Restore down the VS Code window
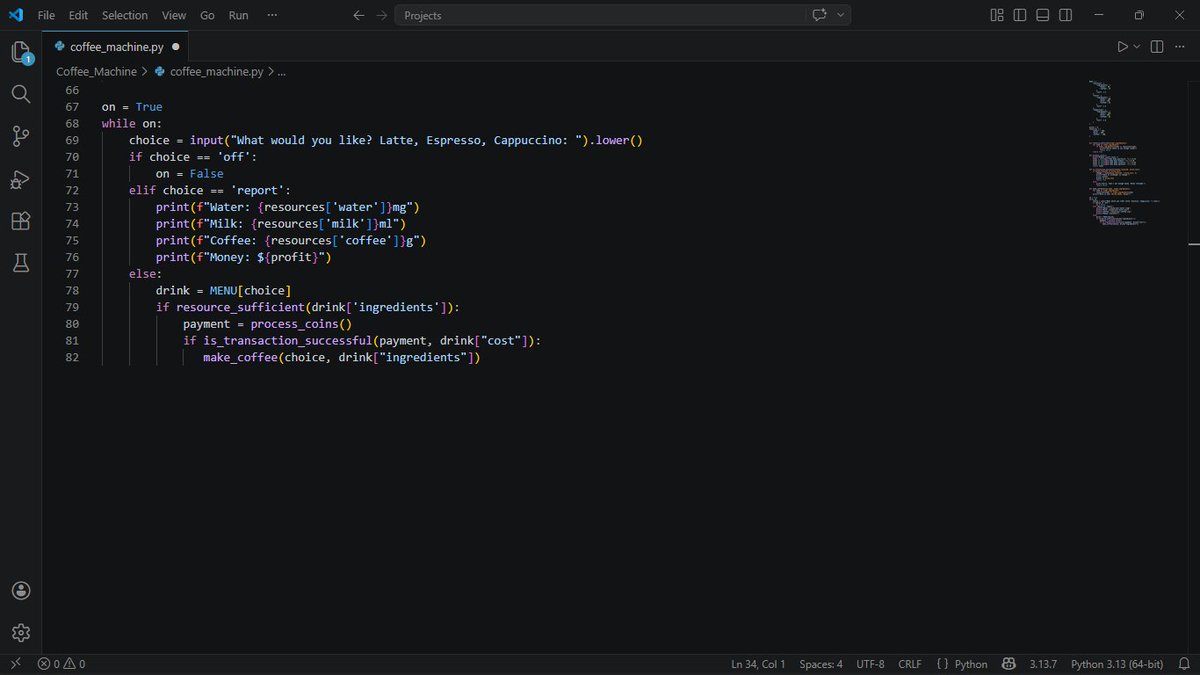 coord(1138,15)
